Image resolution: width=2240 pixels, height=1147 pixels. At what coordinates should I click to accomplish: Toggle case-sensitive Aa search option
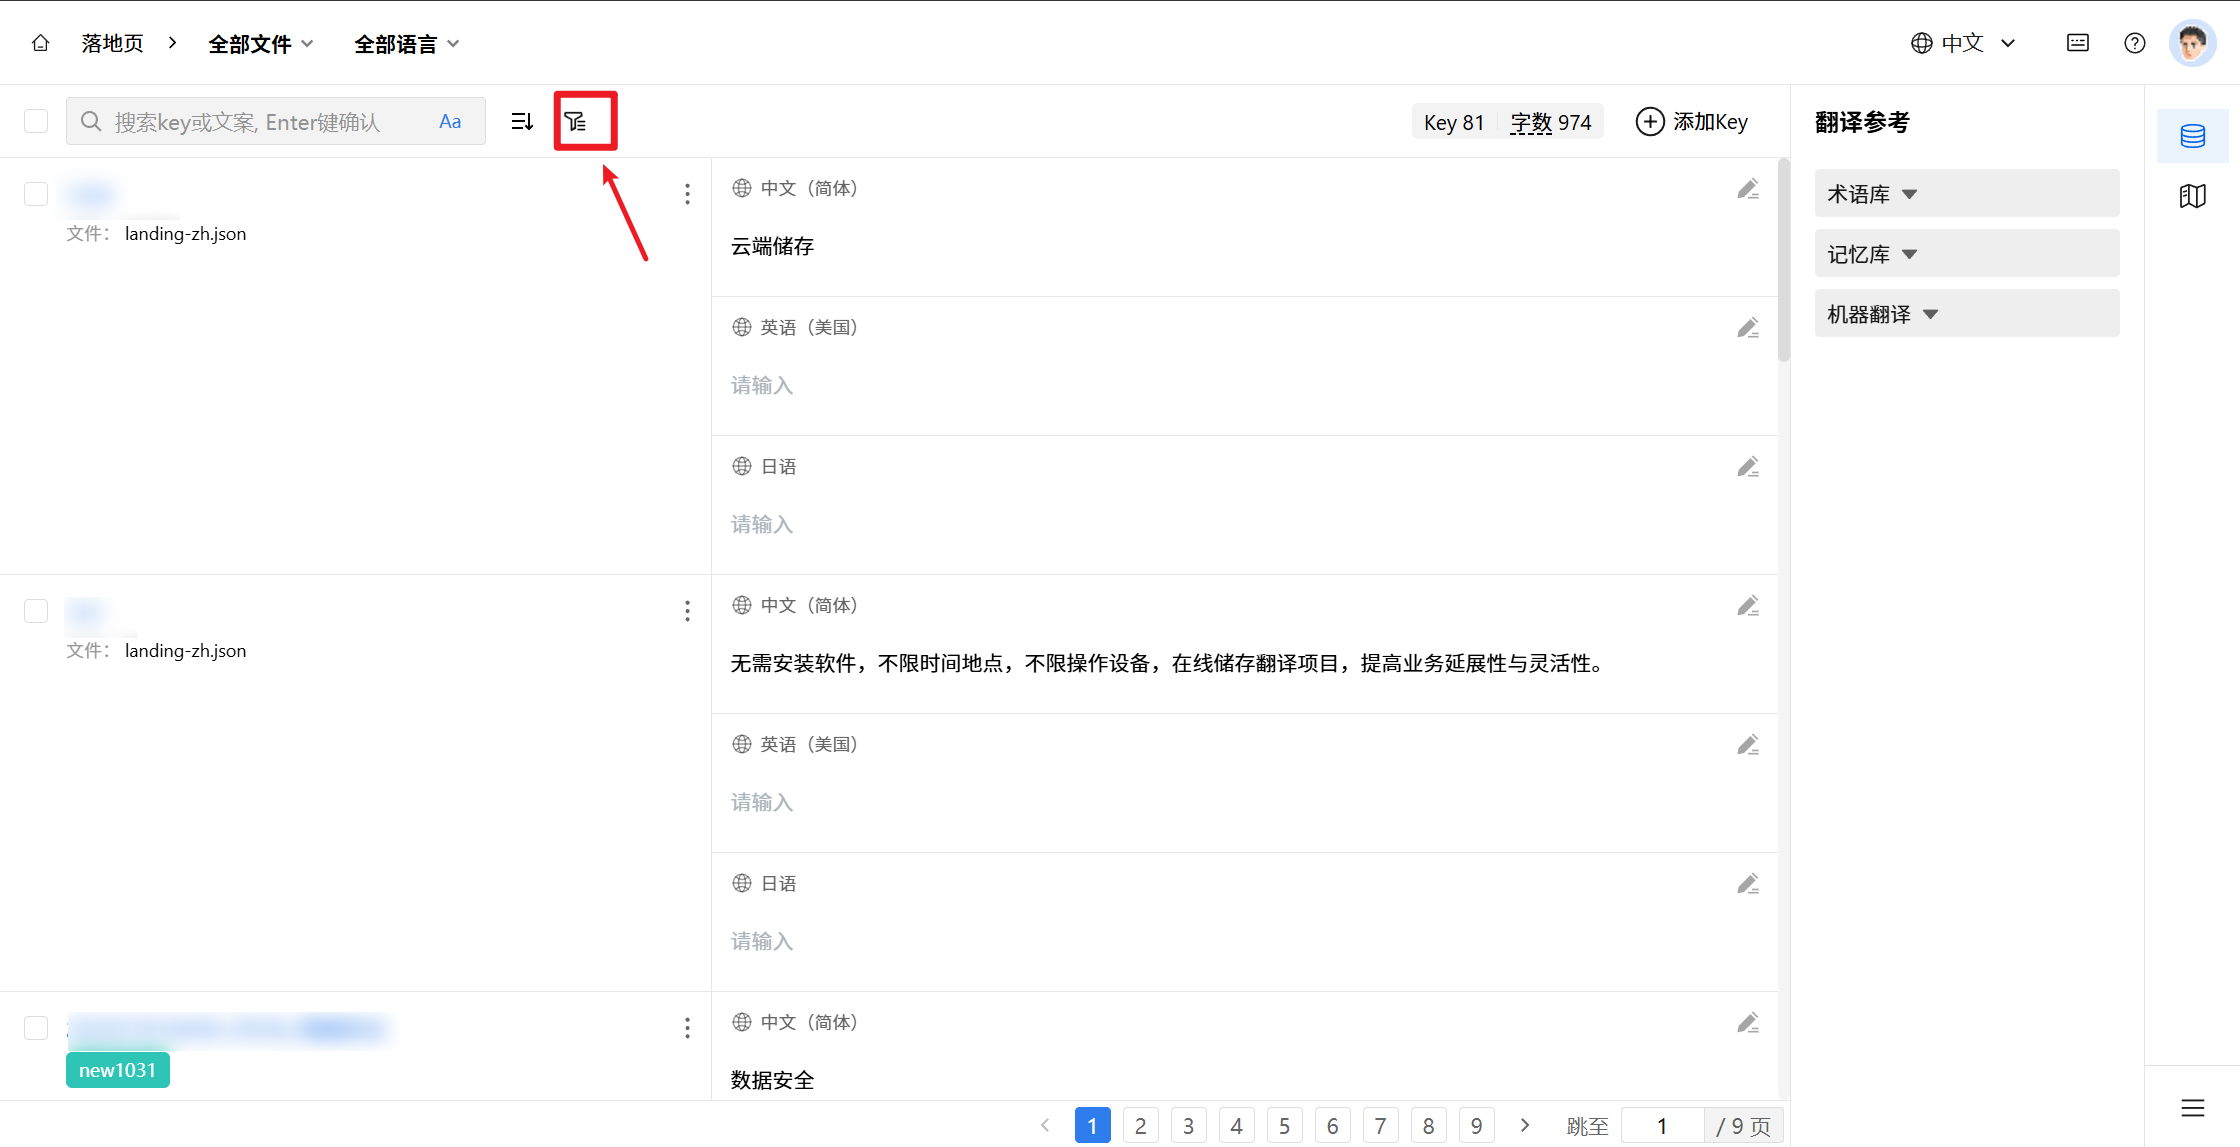[x=450, y=122]
